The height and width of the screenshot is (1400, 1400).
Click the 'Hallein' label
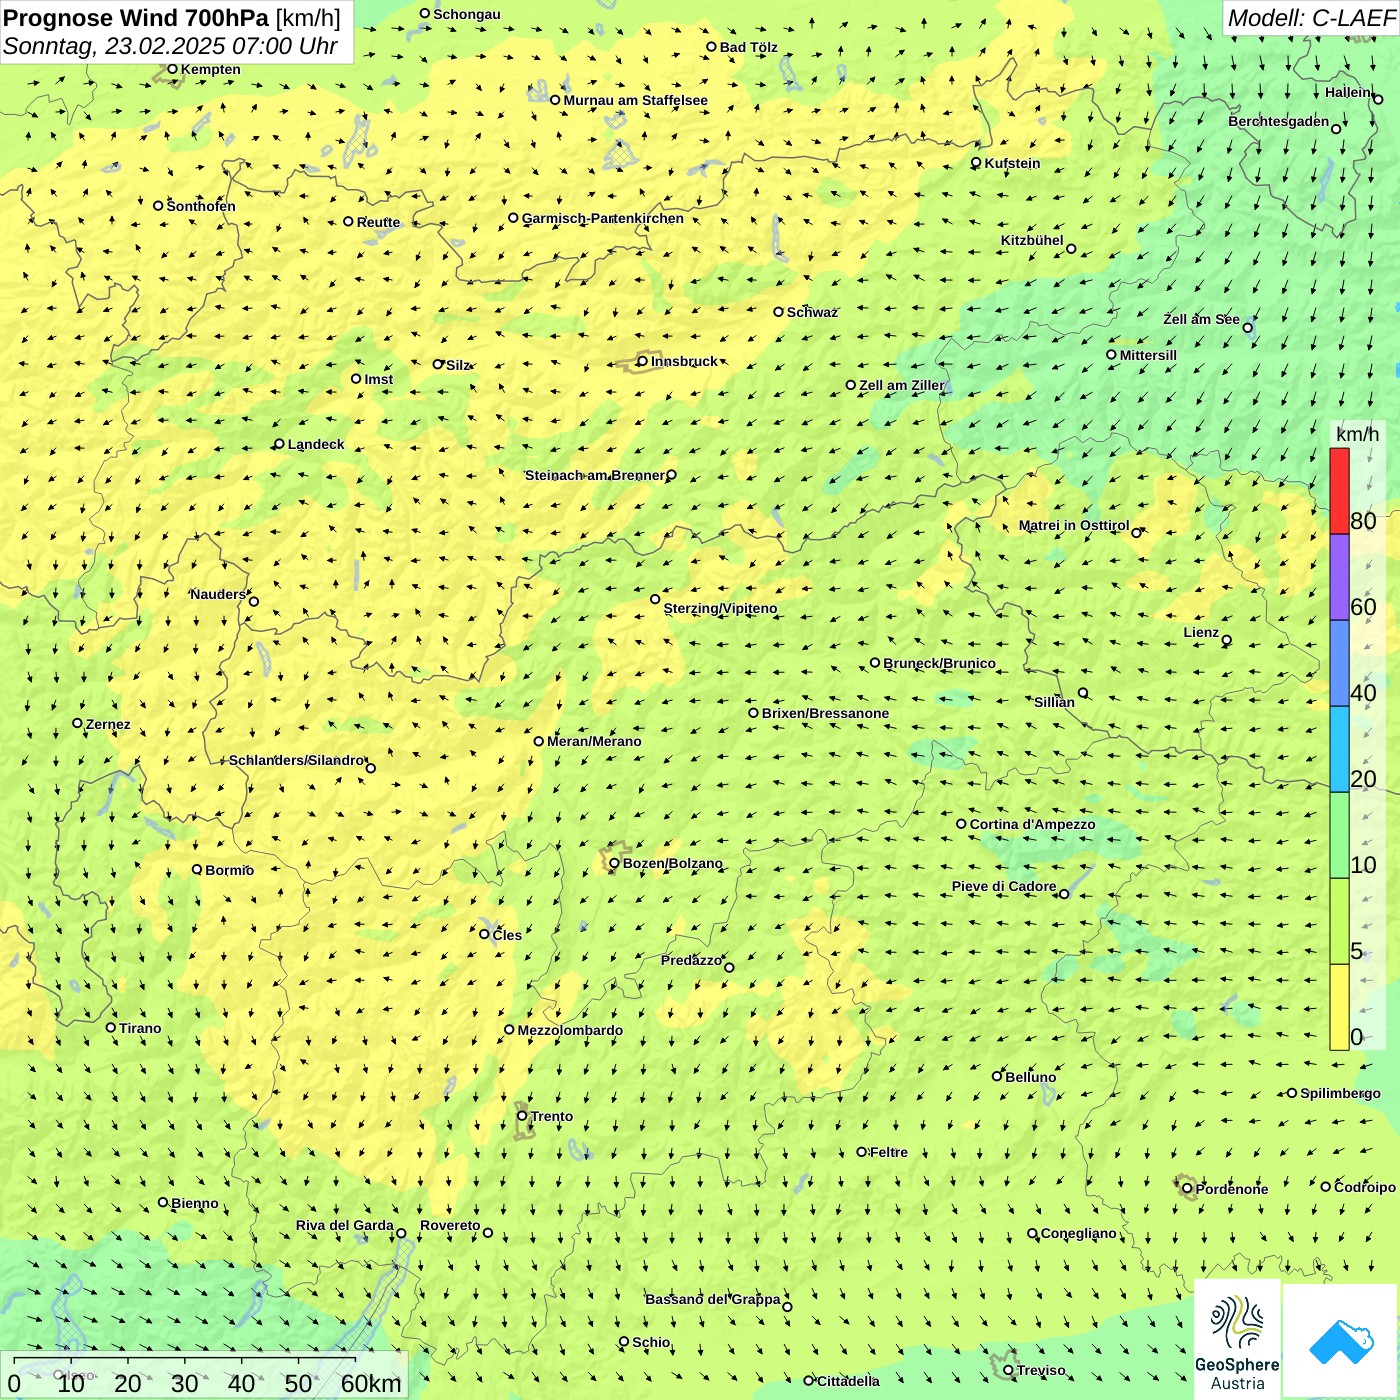1348,92
